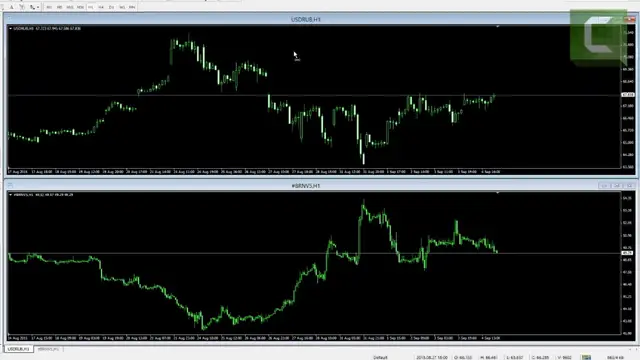Click the High price value in the status bar
The image size is (640, 360).
coord(489,358)
